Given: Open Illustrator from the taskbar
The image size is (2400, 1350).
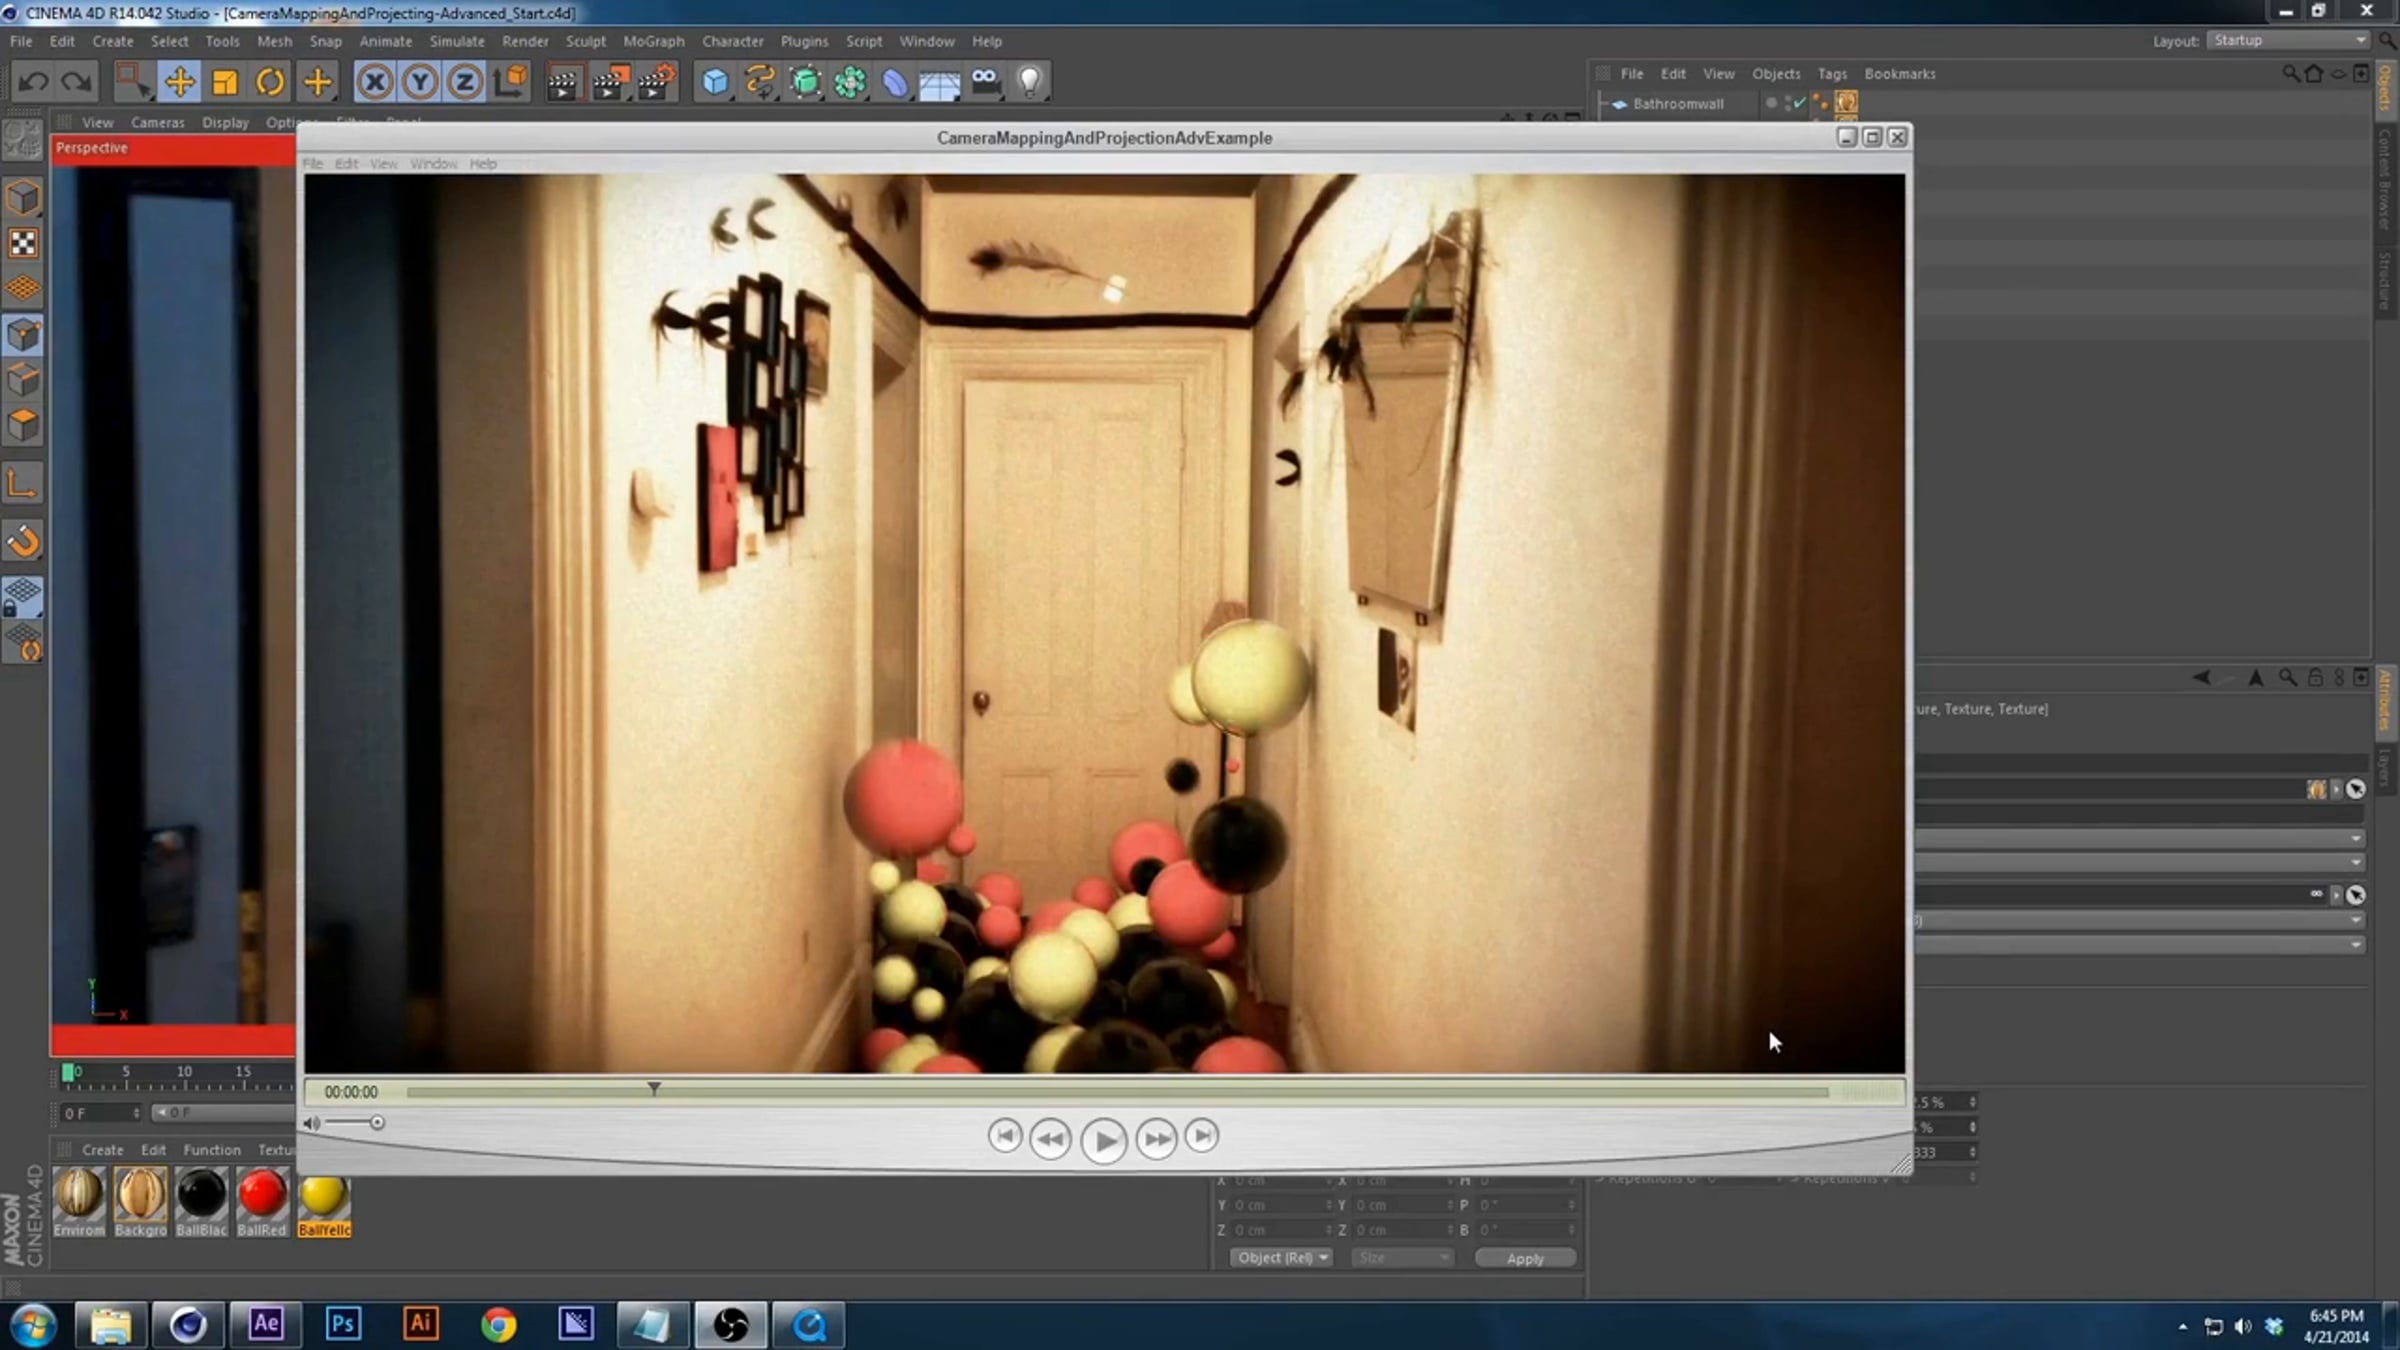Looking at the screenshot, I should tap(420, 1325).
